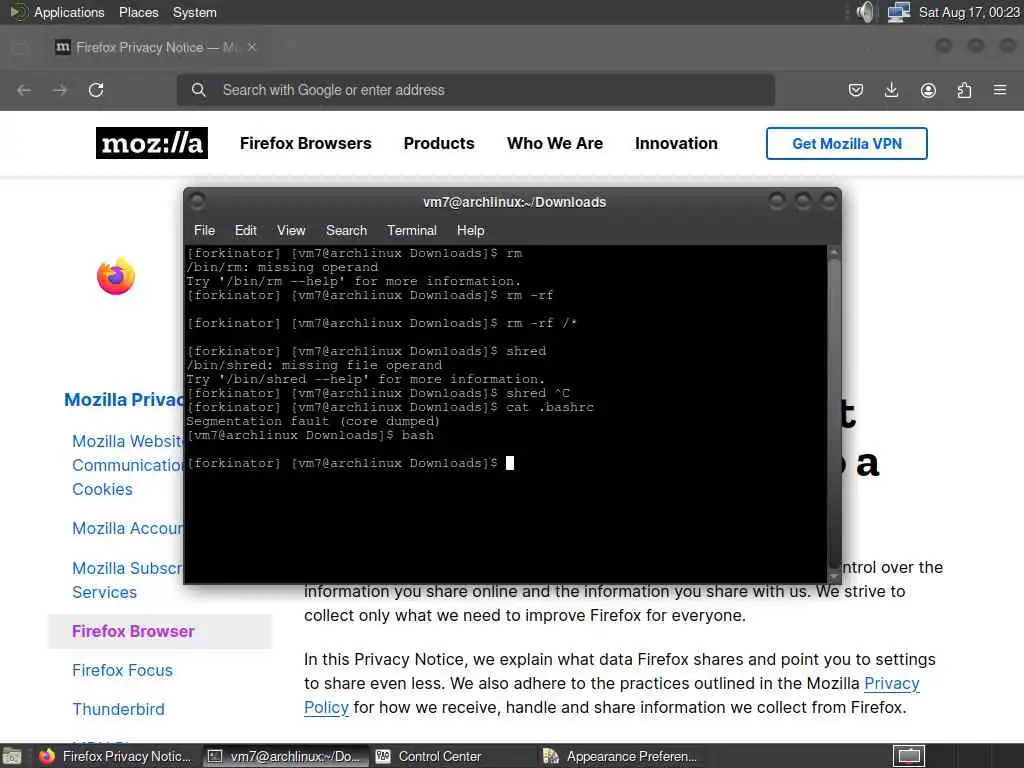Click the terminal title bar text

pos(515,202)
